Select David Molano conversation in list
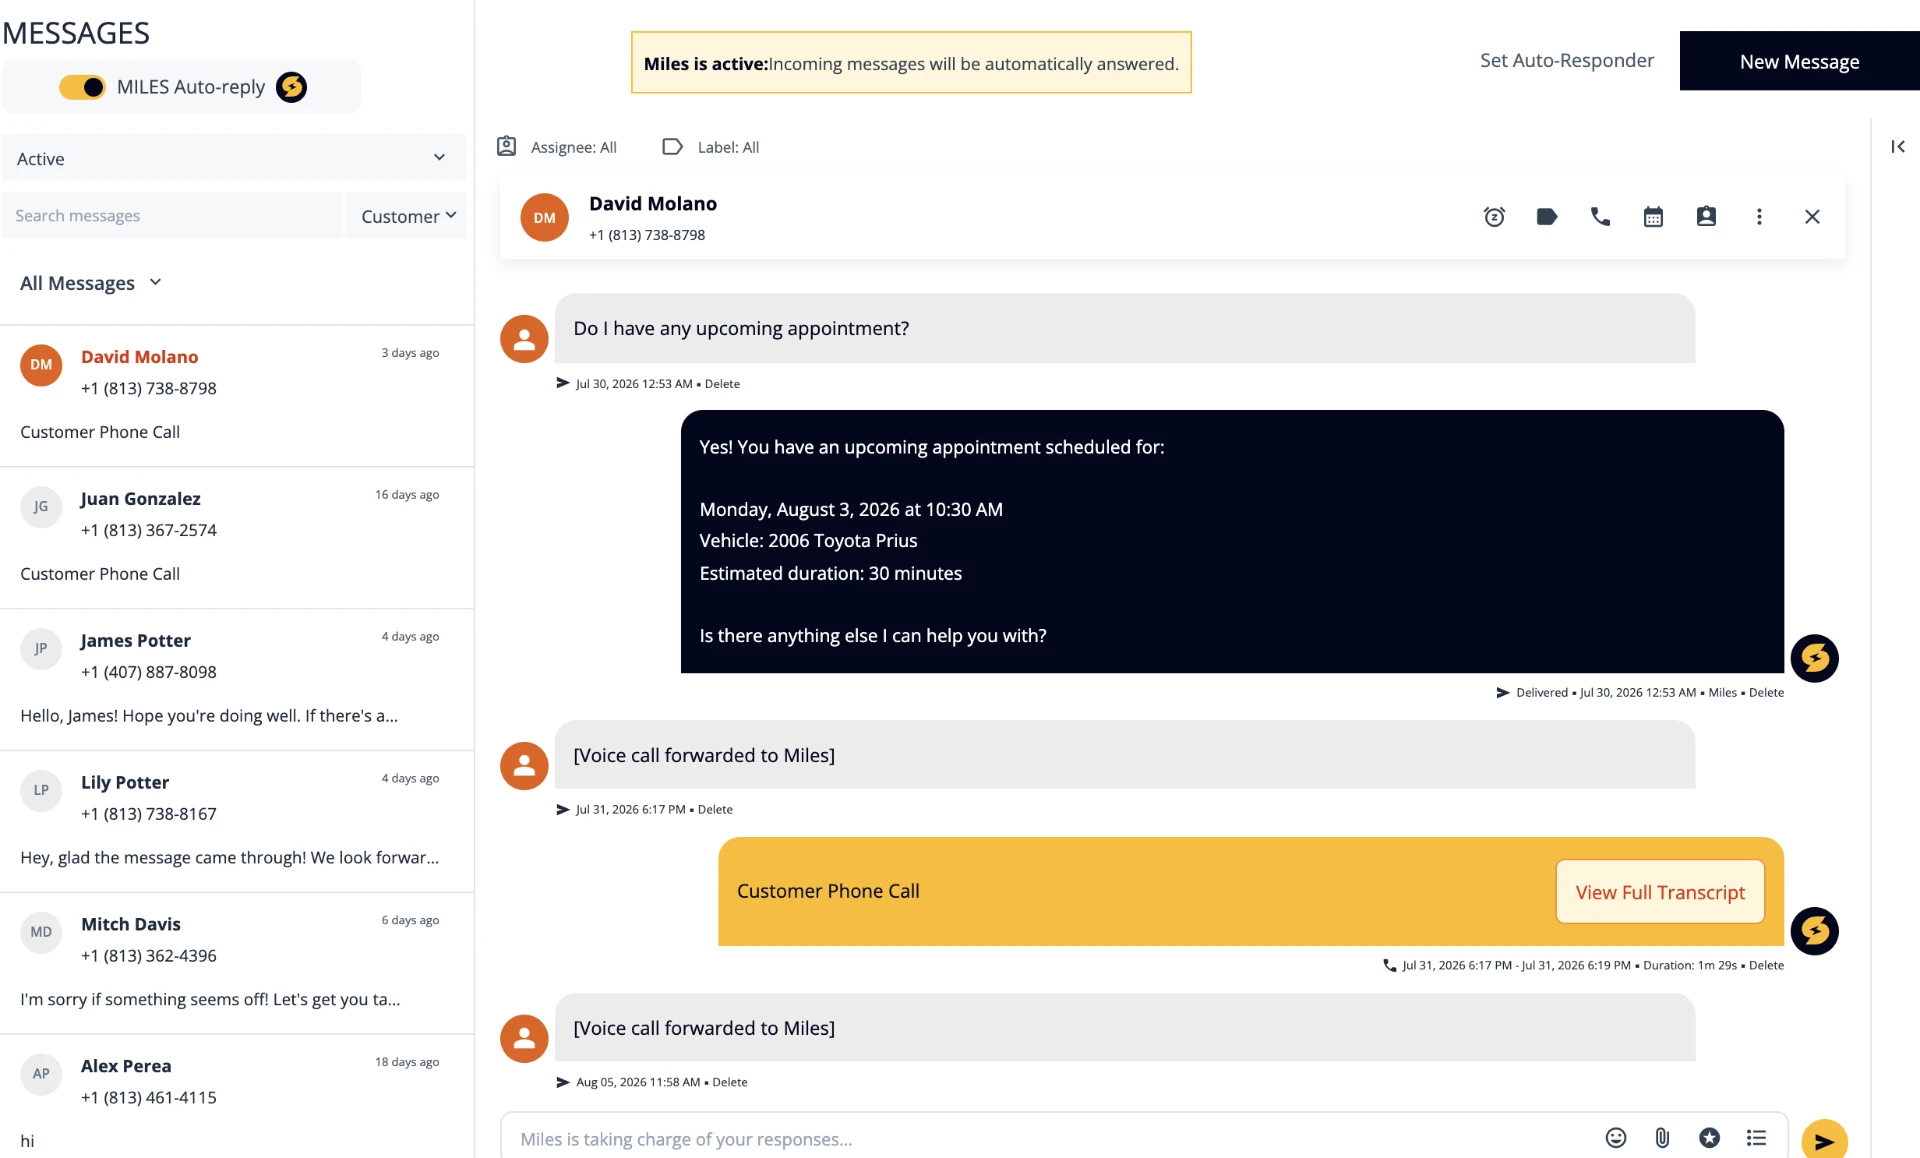Screen dimensions: 1920x1158 click(237, 396)
